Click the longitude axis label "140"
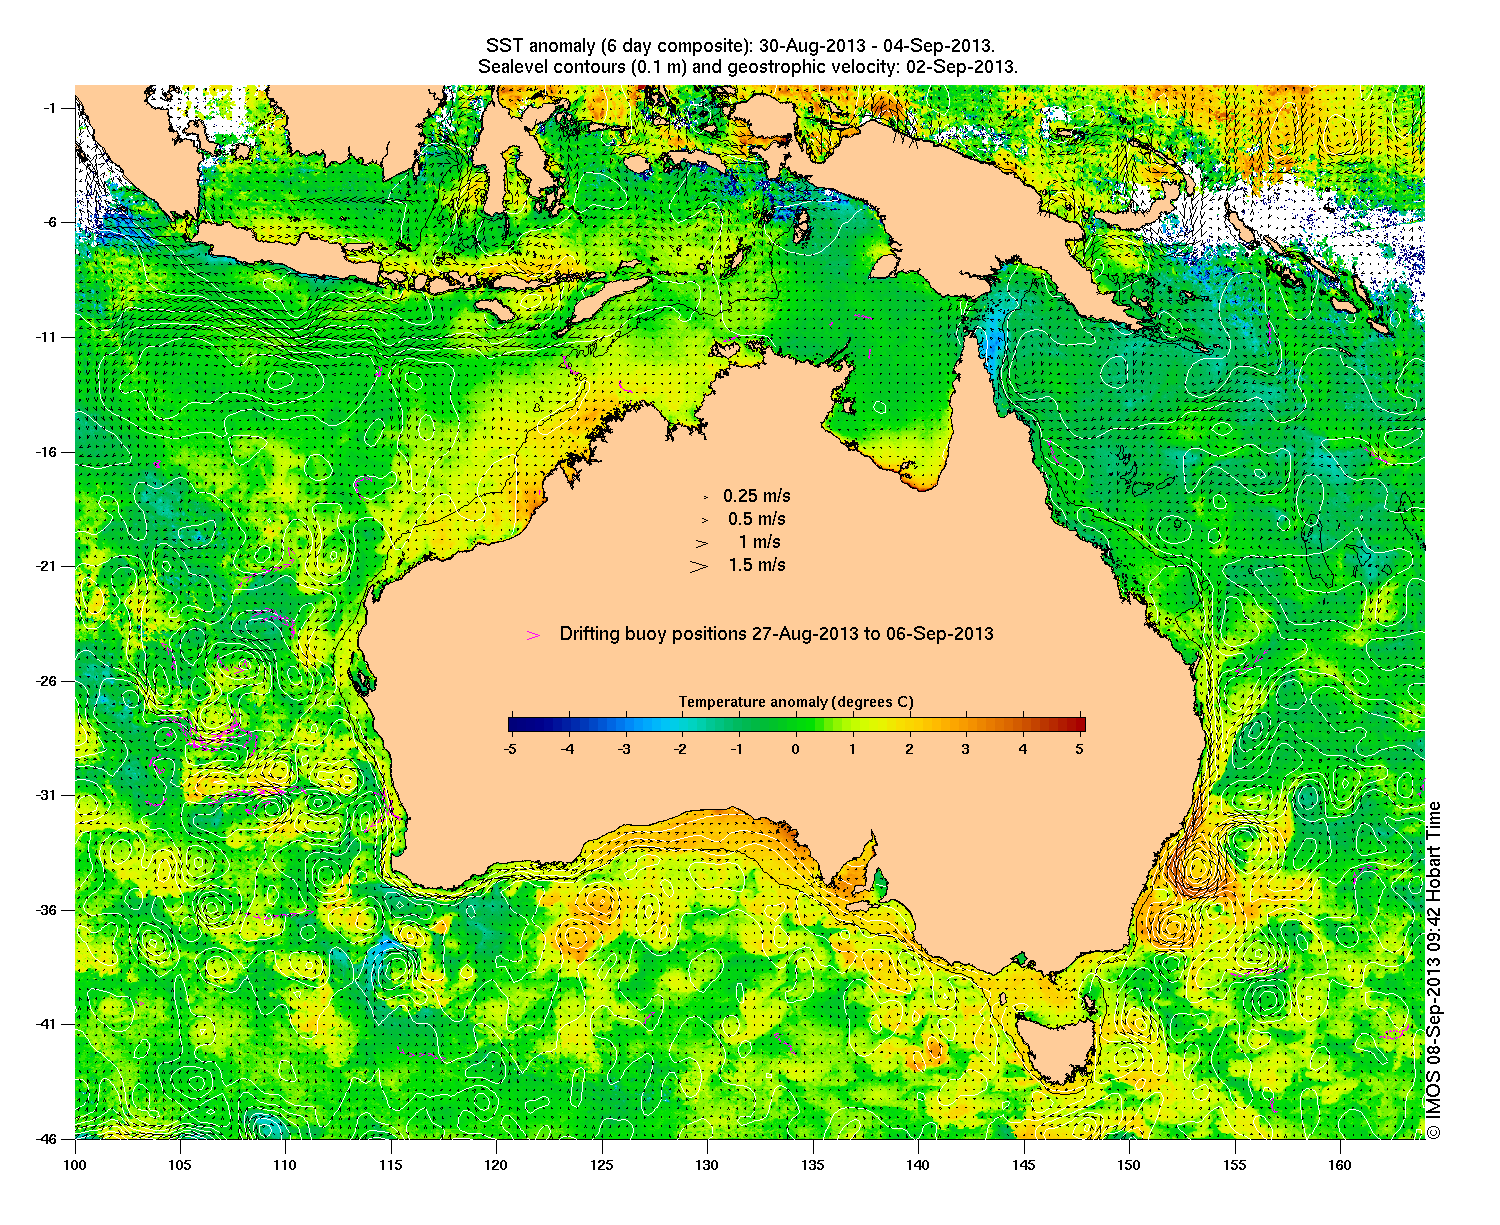The image size is (1500, 1225). (x=918, y=1165)
